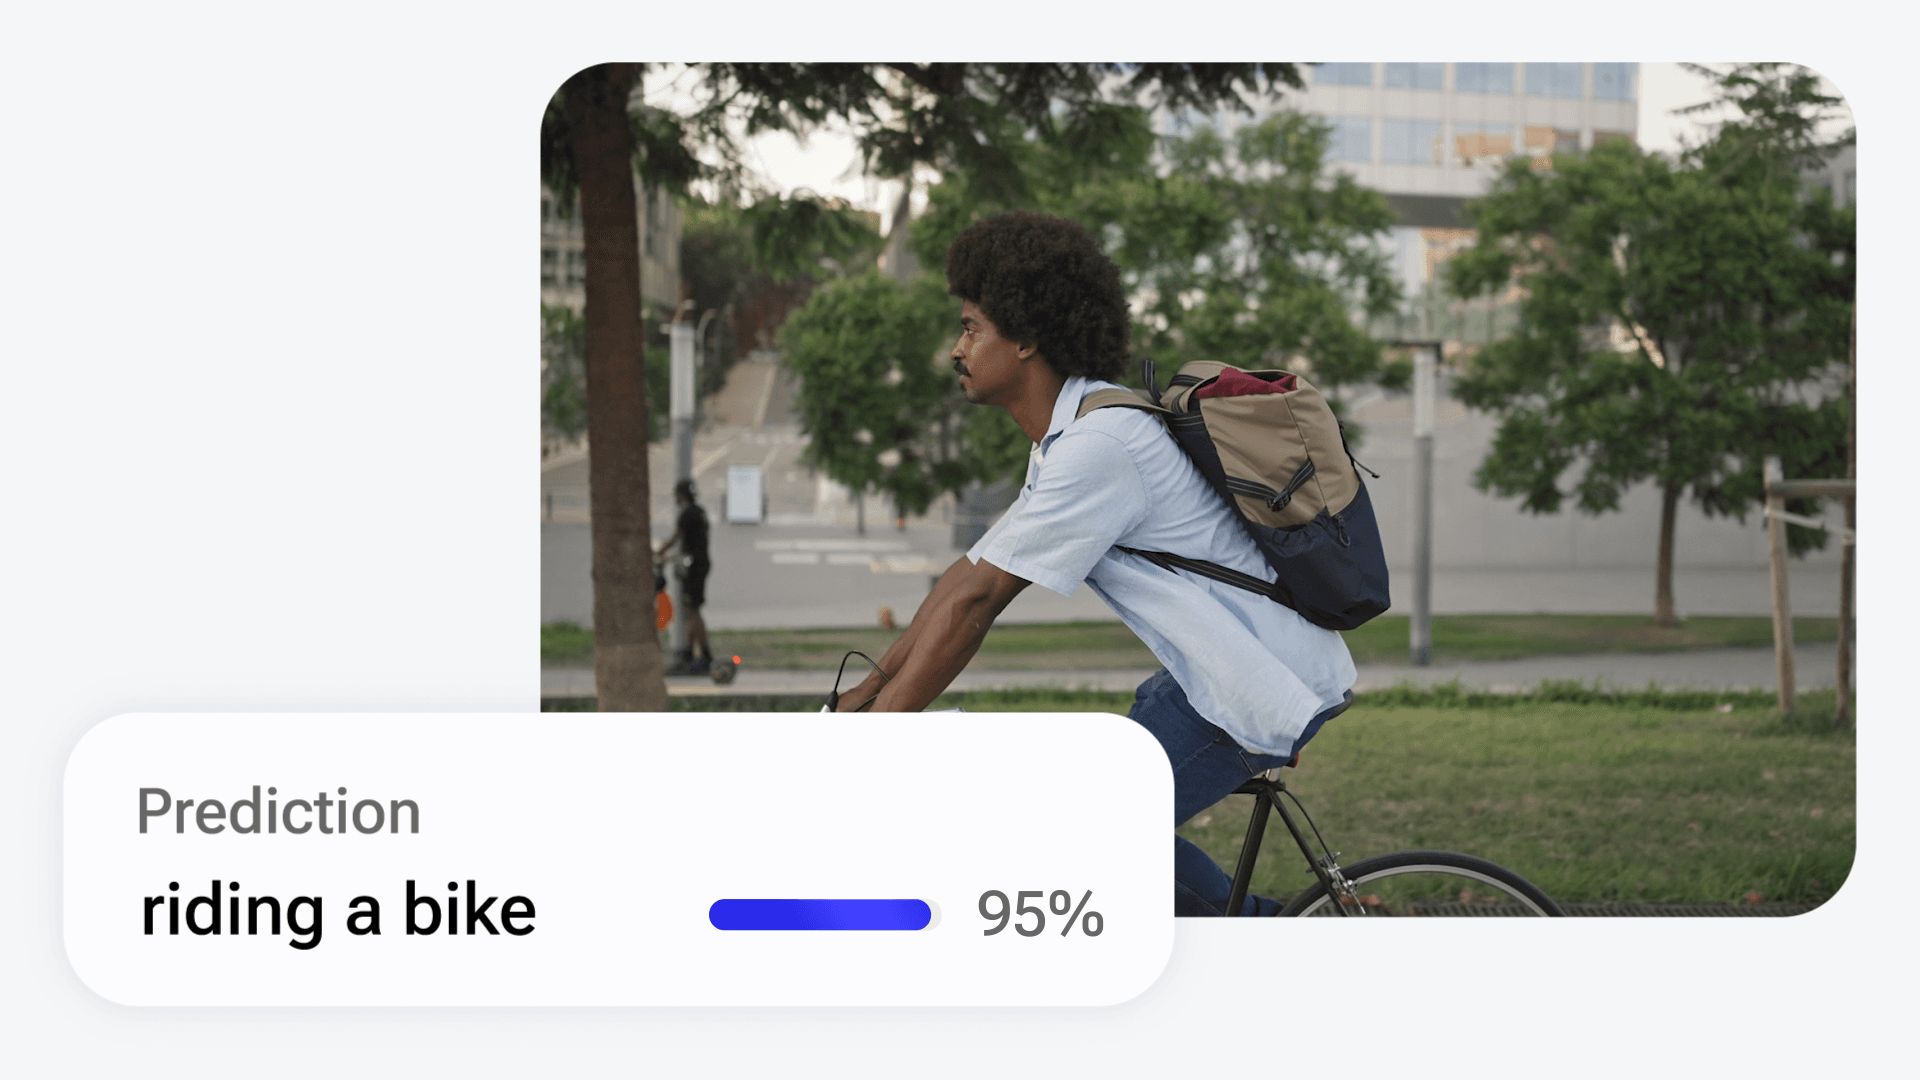Click the blue confidence progress bar
This screenshot has height=1080, width=1920.
point(820,914)
